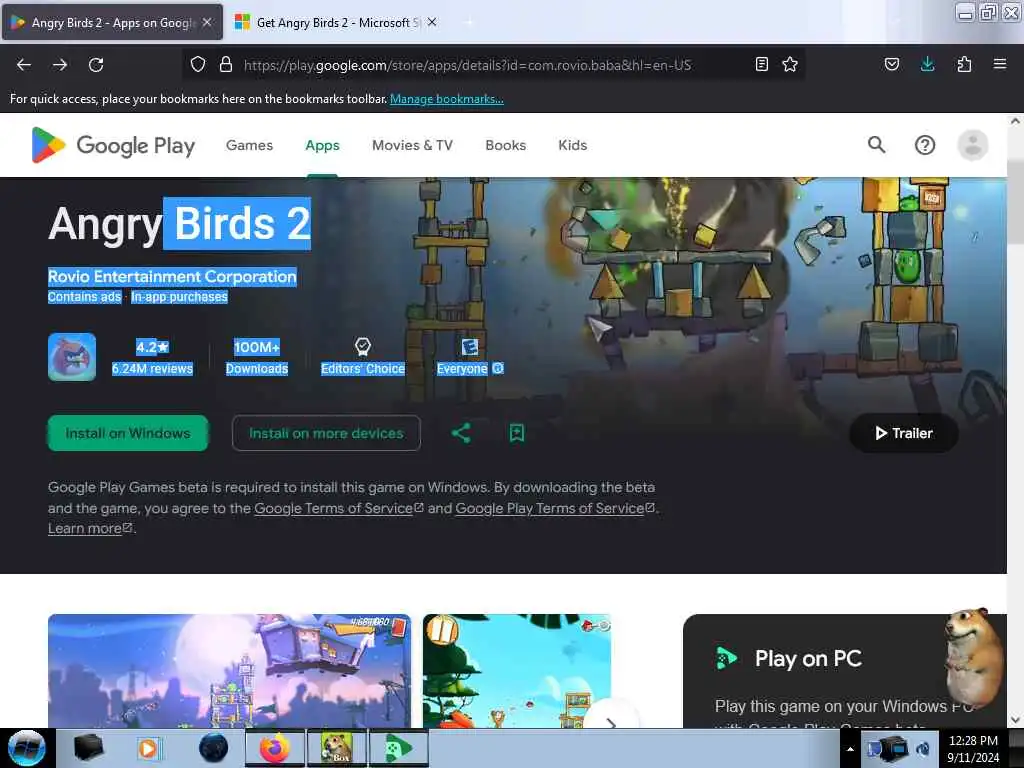This screenshot has width=1024, height=768.
Task: Click the scrollbar up arrow
Action: [x=1015, y=120]
